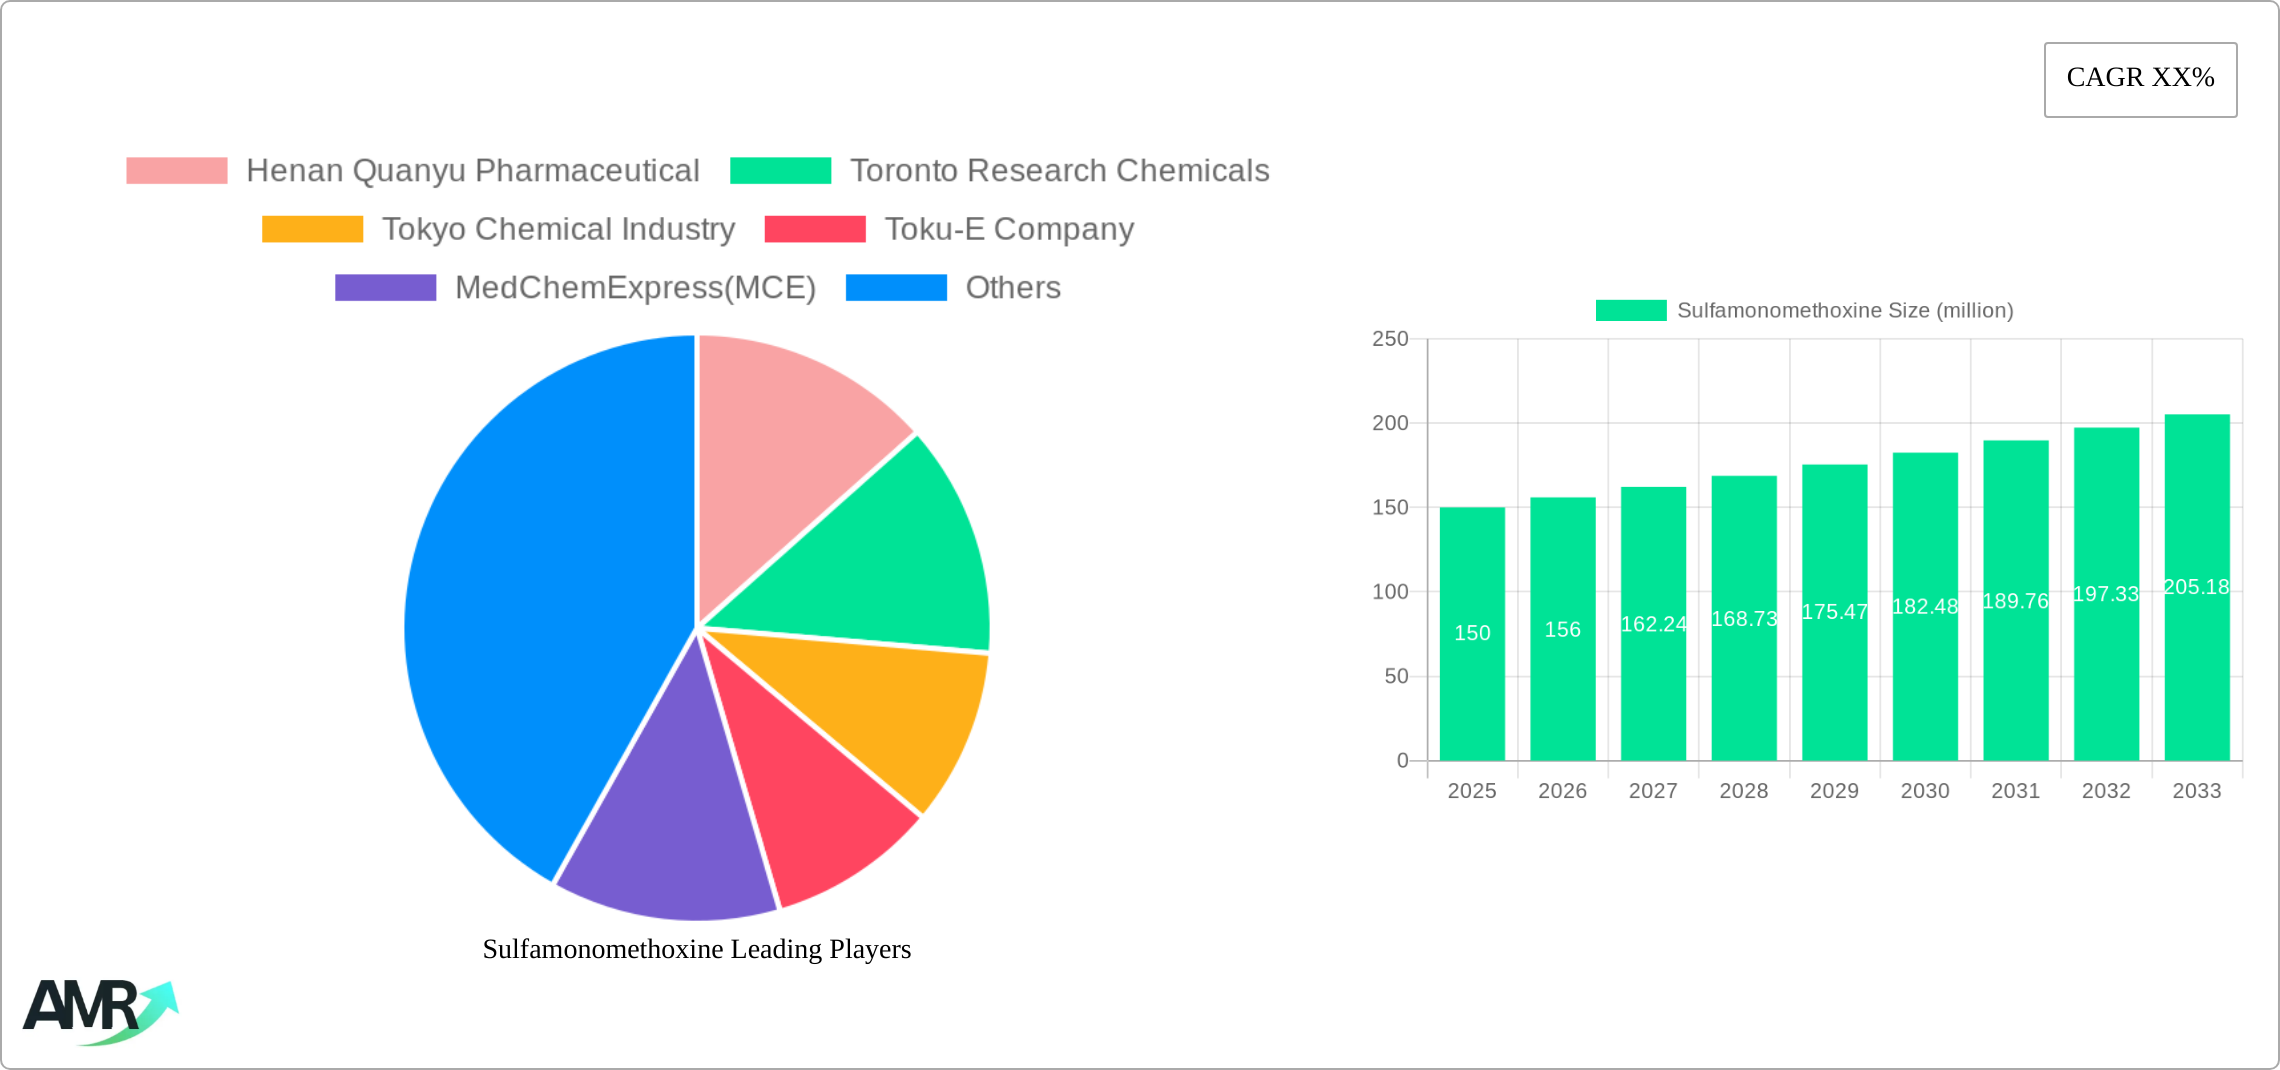
Task: Open the Sulfamonomethoxine Leading Players title
Action: 697,949
